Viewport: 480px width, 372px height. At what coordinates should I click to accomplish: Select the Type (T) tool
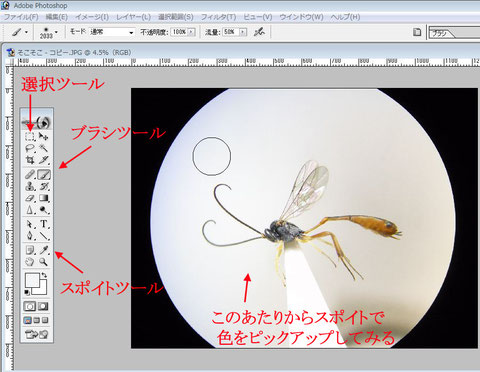tap(44, 224)
